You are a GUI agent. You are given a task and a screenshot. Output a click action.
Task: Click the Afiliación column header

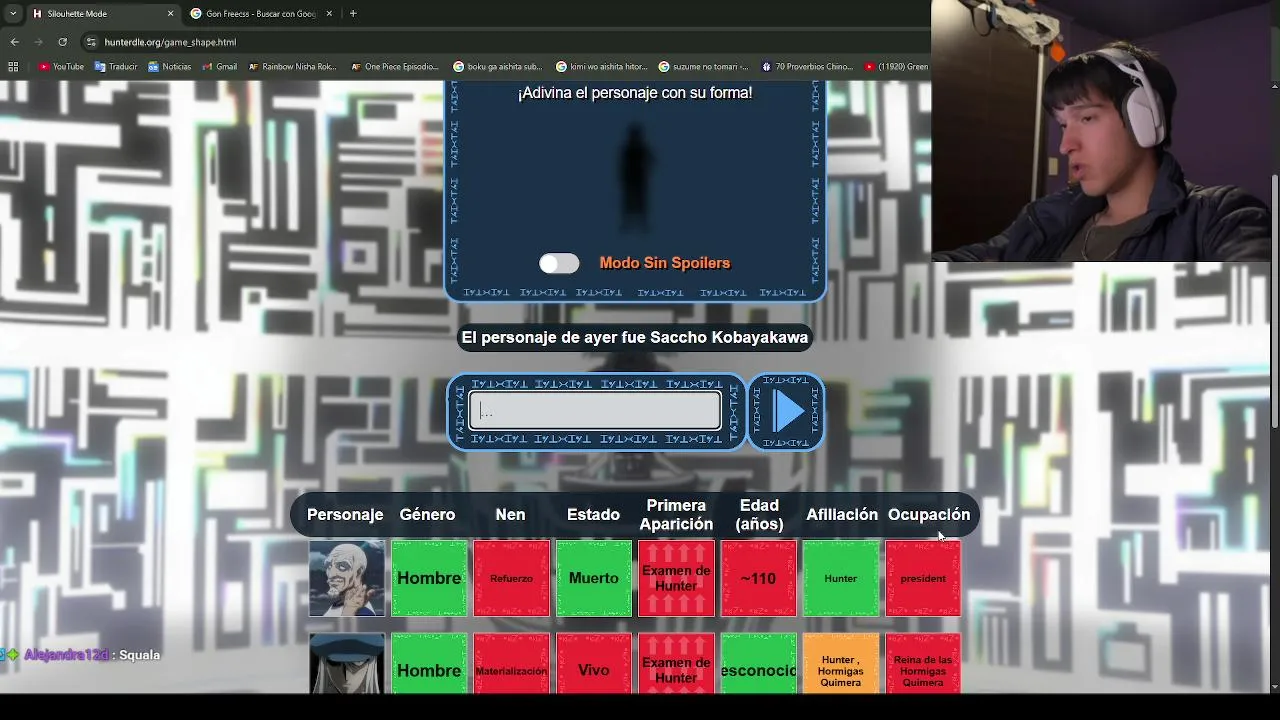coord(842,514)
